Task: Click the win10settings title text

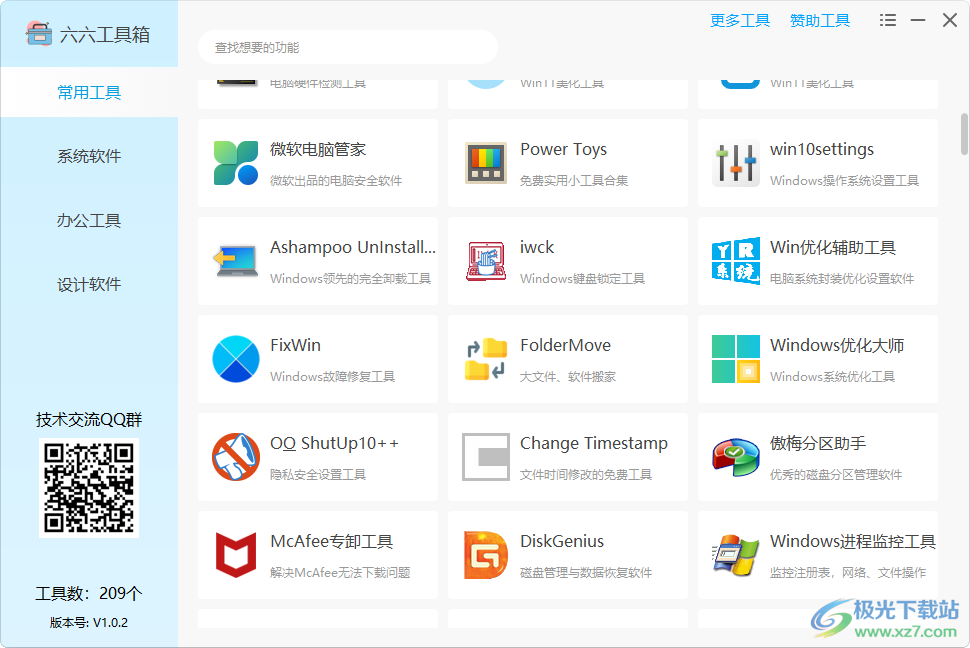Action: click(x=822, y=149)
